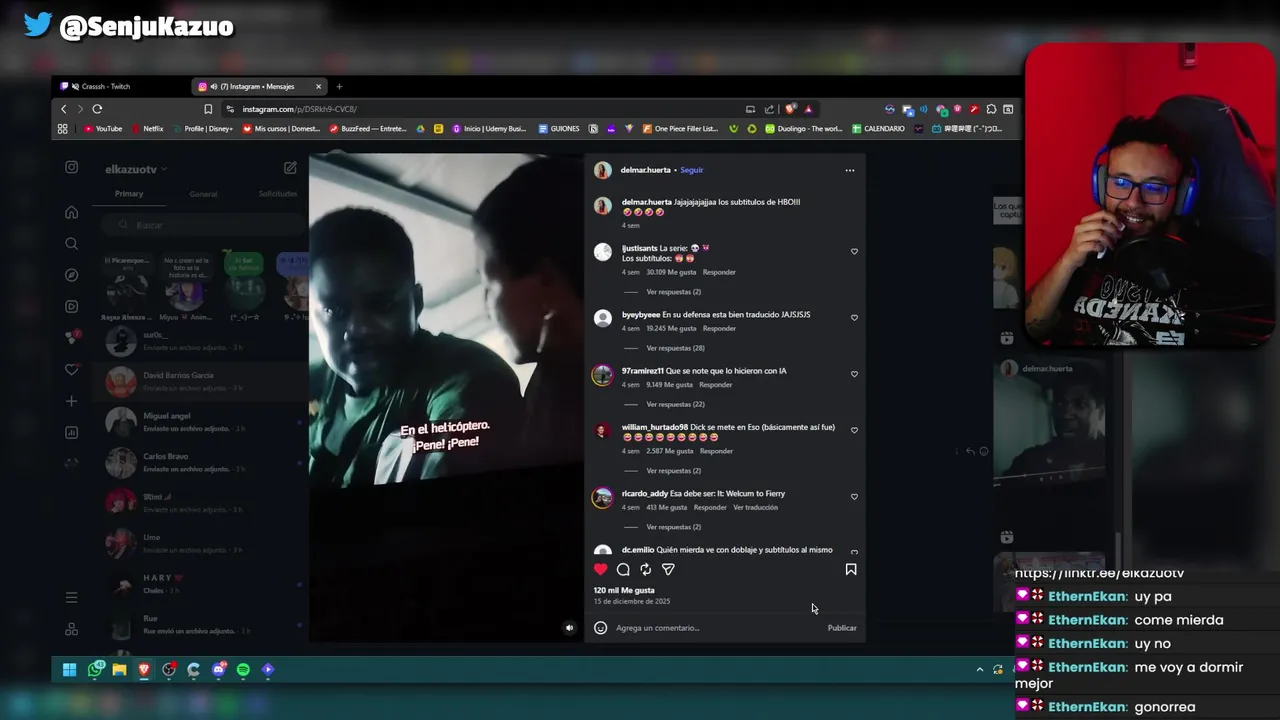Open the chat with David Barrios Garcia

pos(205,381)
